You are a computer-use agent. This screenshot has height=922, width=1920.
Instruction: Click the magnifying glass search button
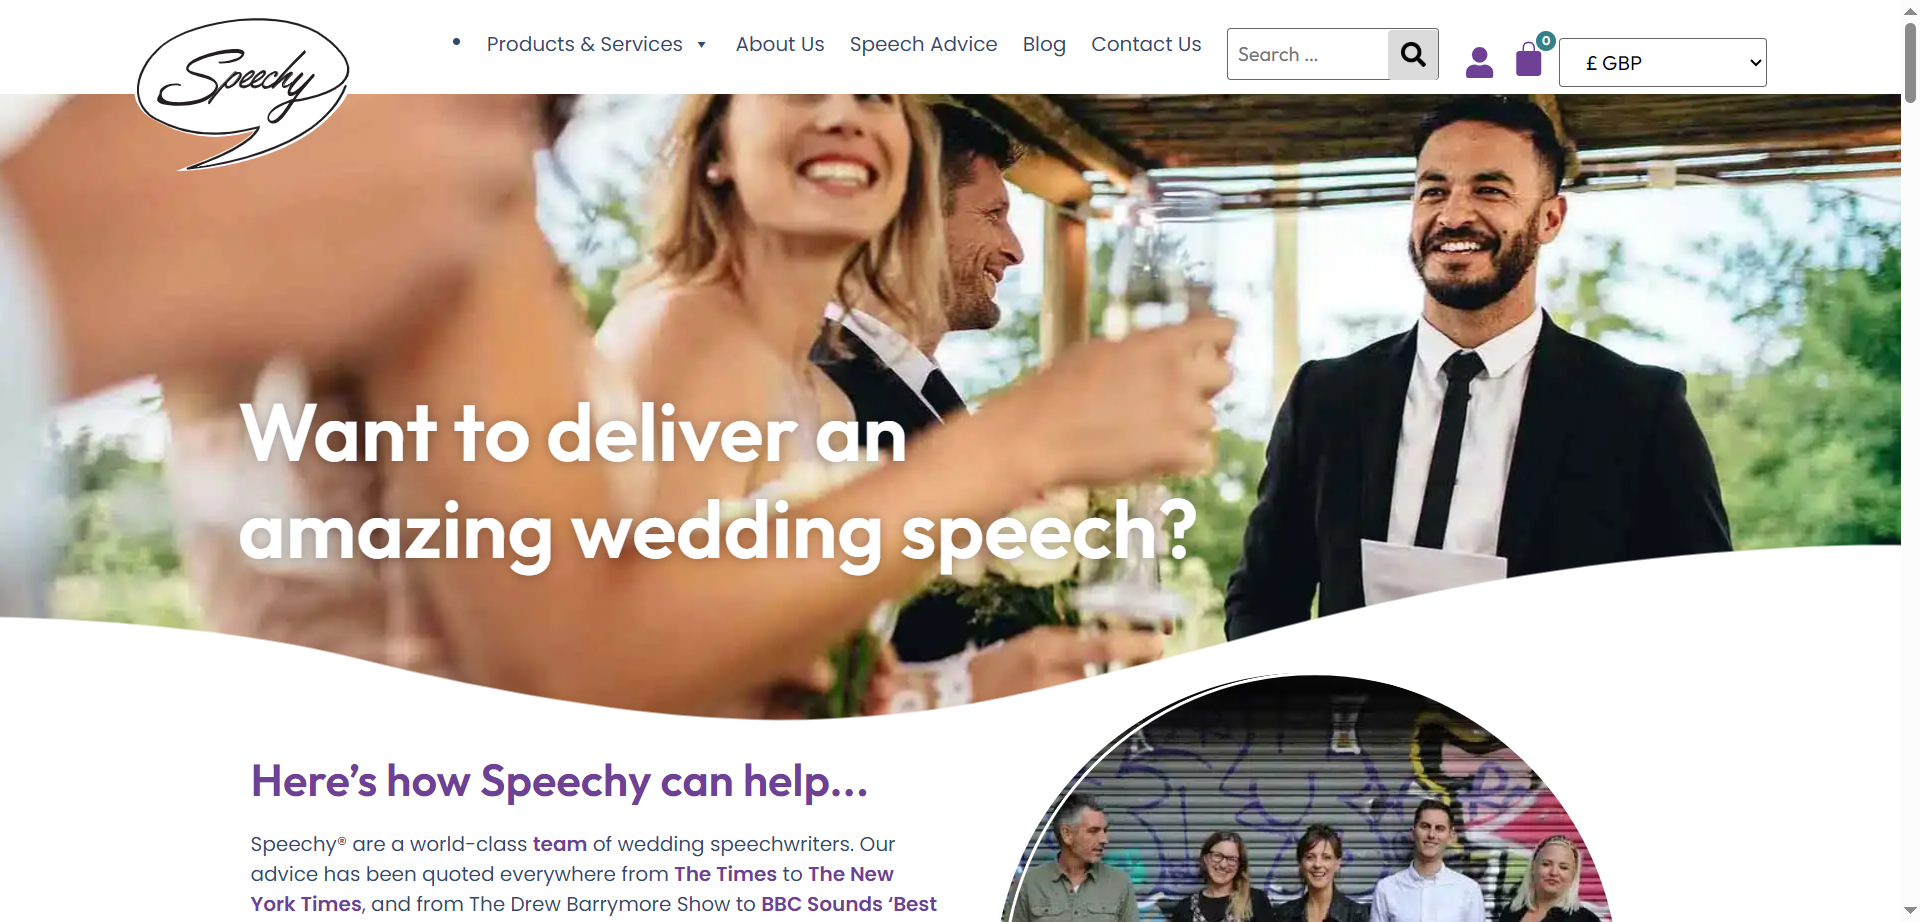1413,54
